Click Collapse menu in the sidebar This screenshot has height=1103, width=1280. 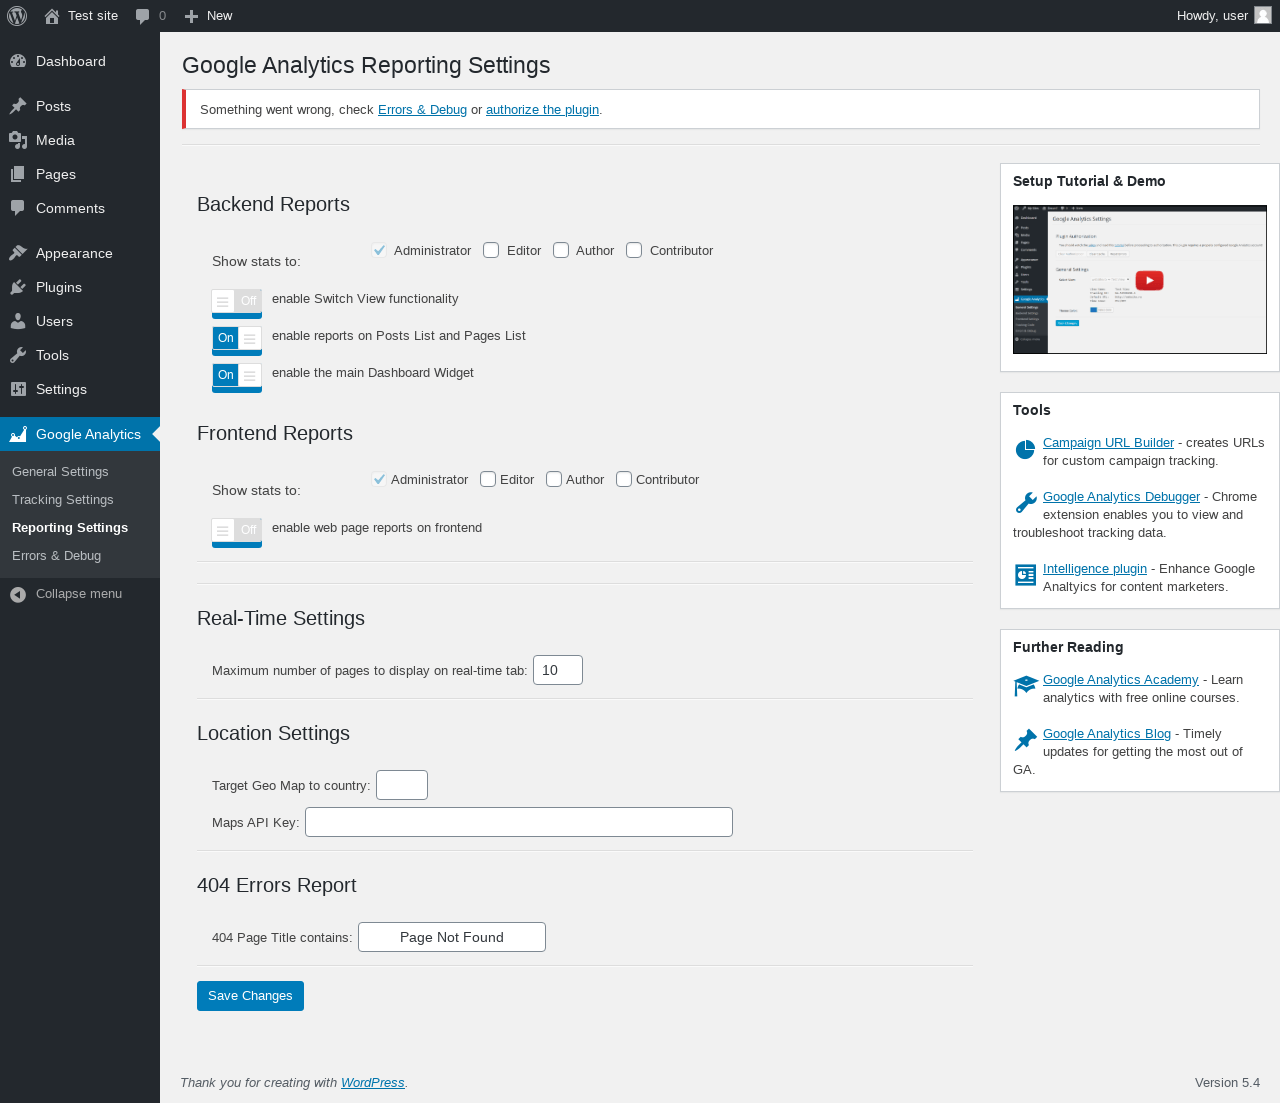80,594
